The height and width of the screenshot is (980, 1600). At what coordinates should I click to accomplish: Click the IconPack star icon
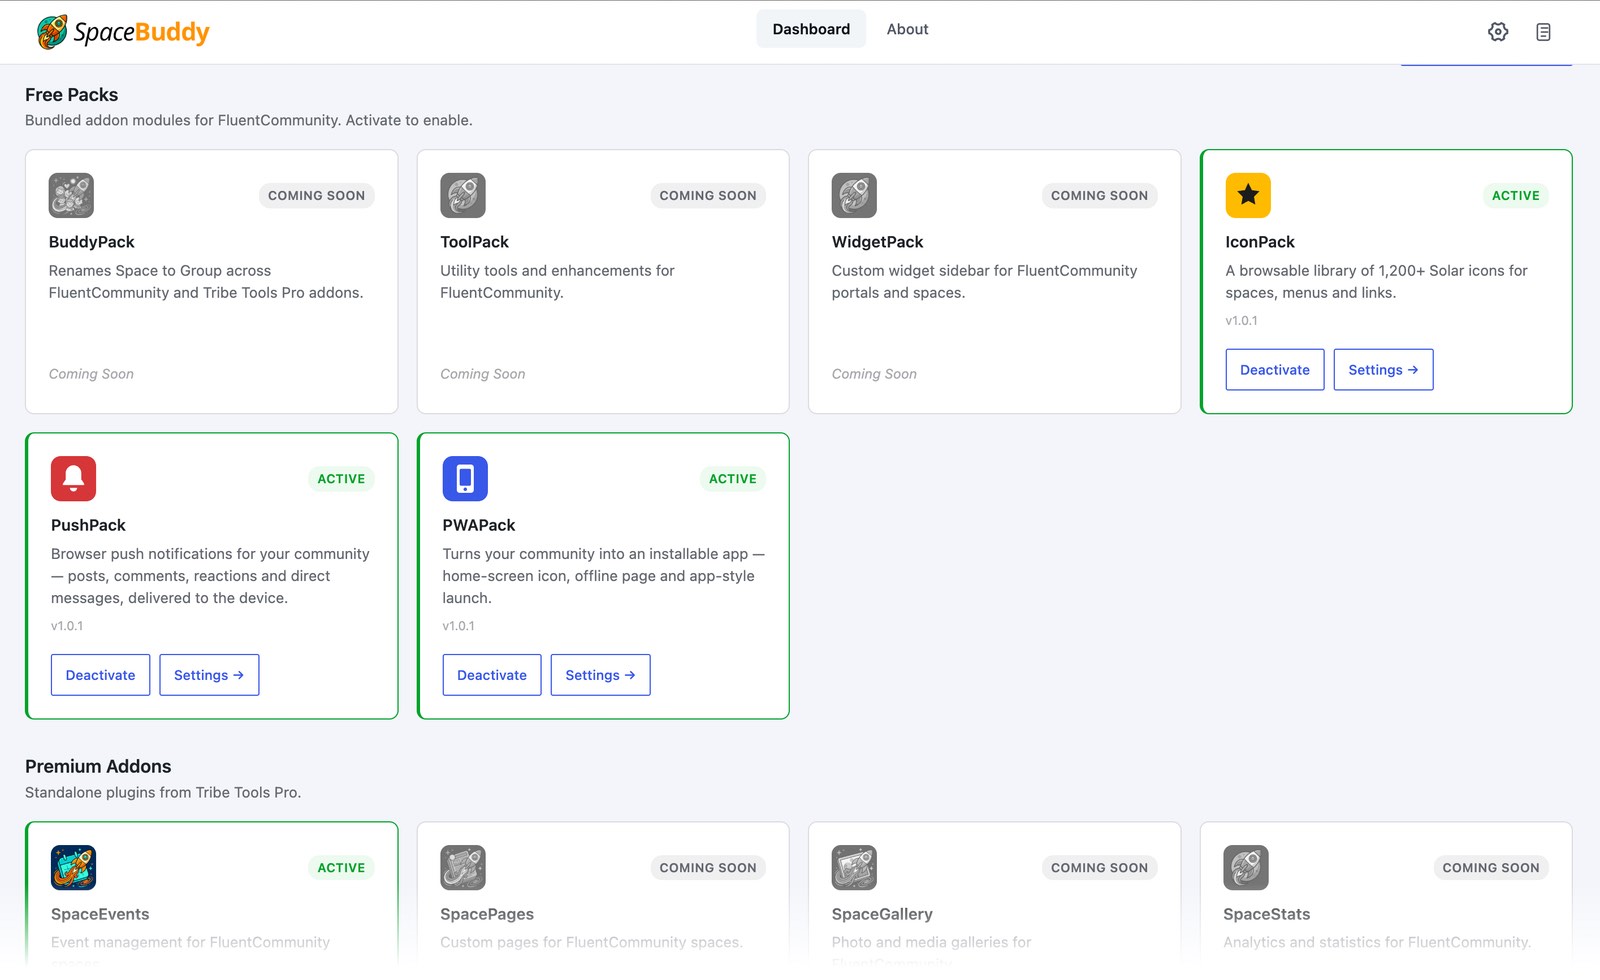(1248, 196)
